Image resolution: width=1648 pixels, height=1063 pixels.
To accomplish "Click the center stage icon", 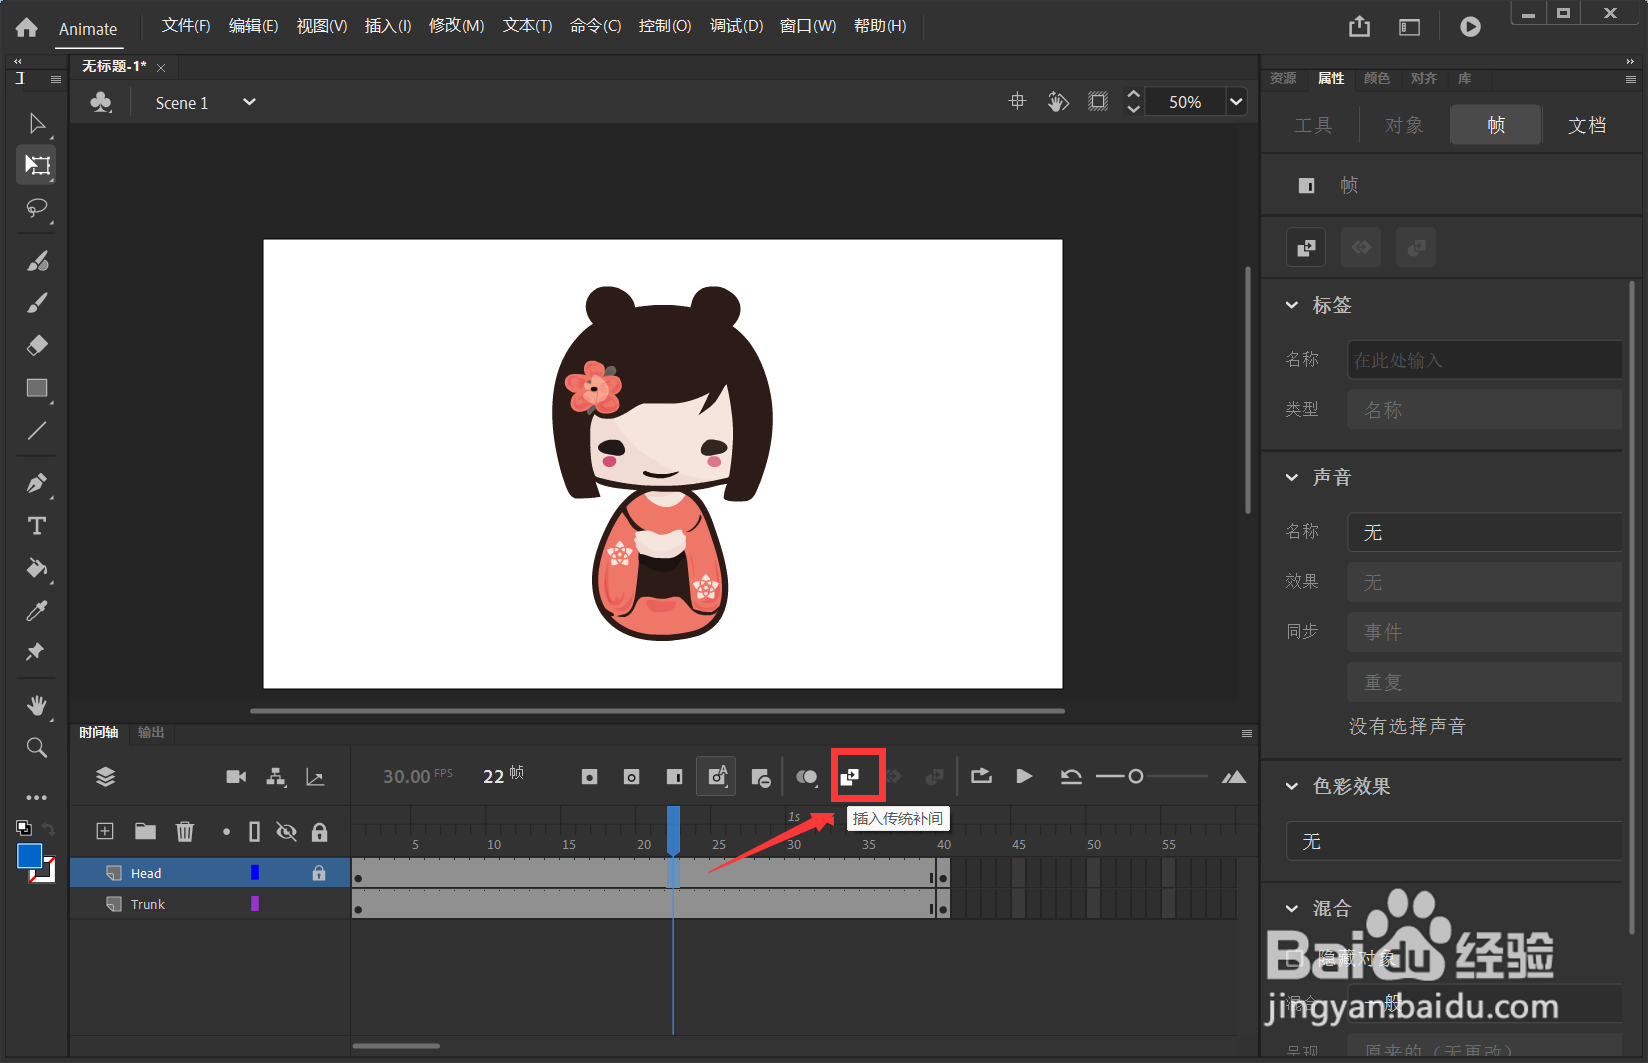I will click(x=1017, y=101).
